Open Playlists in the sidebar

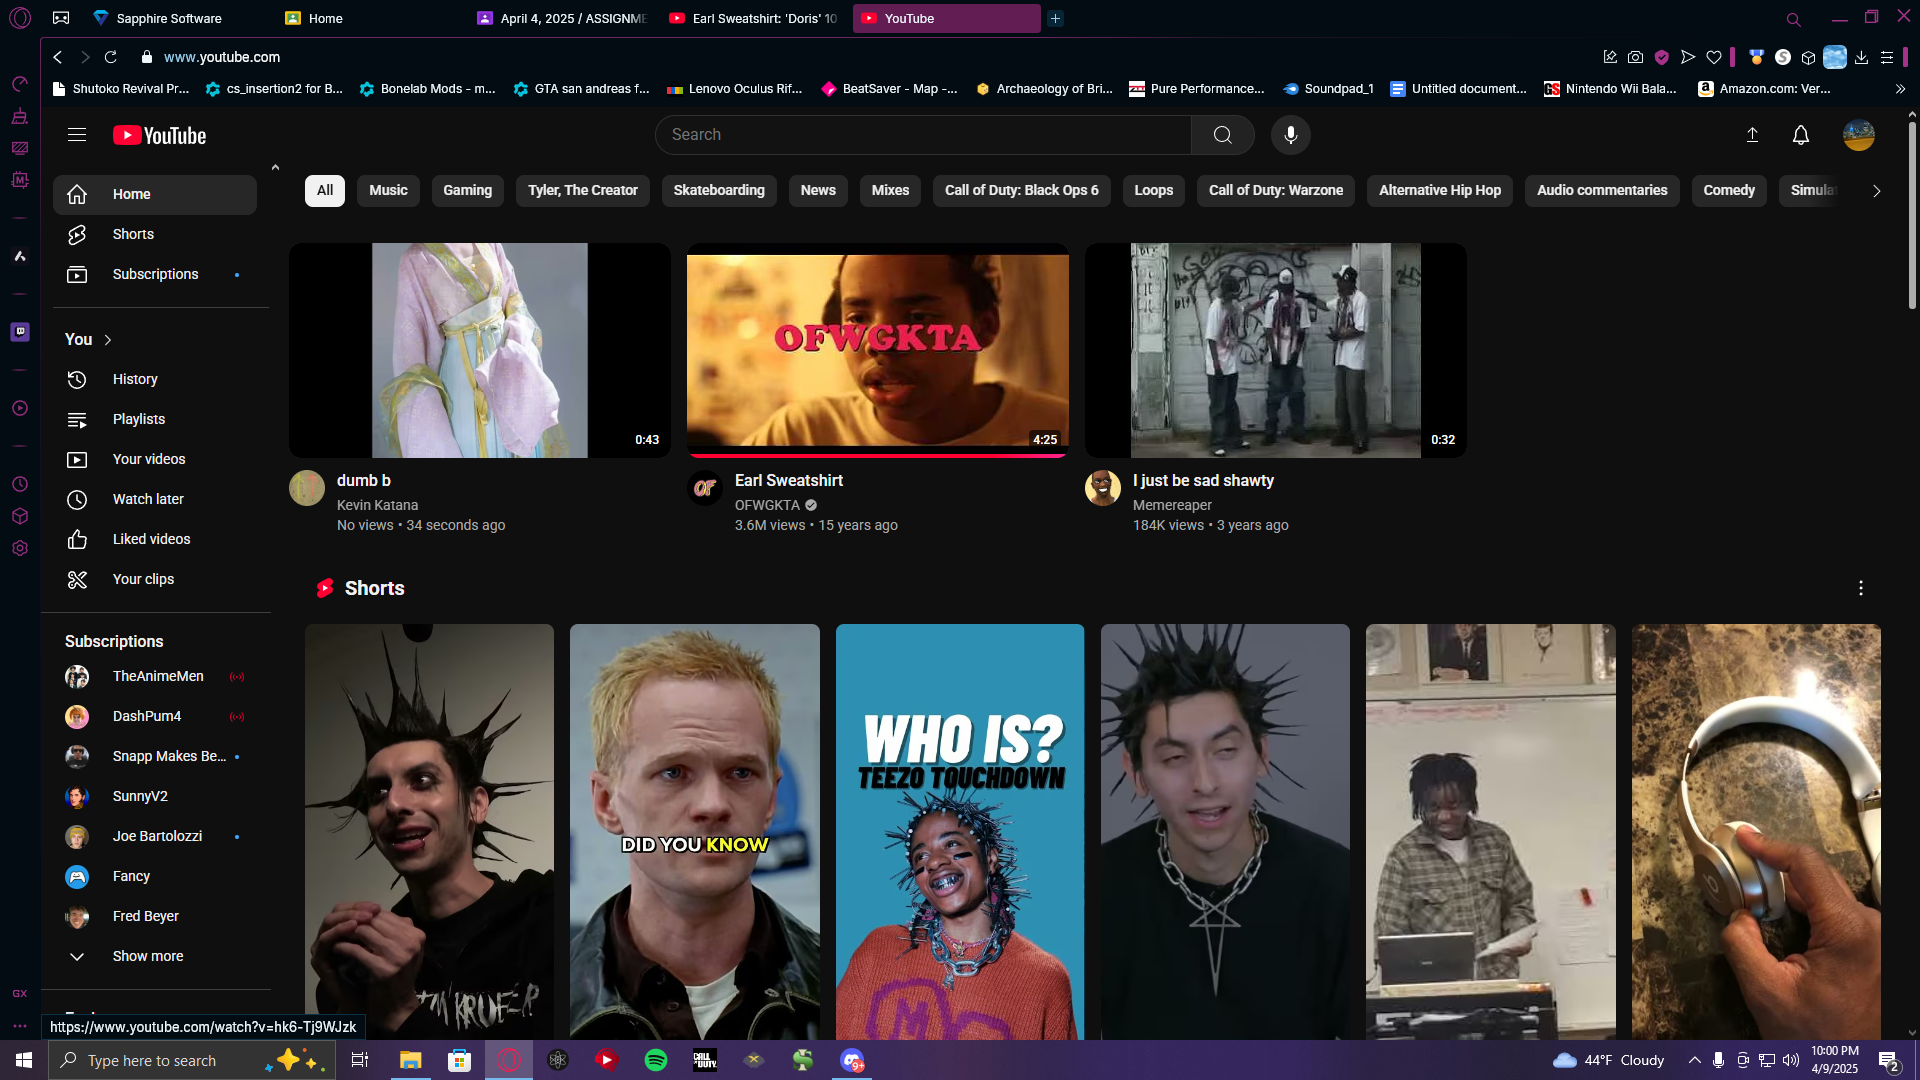[x=155, y=419]
